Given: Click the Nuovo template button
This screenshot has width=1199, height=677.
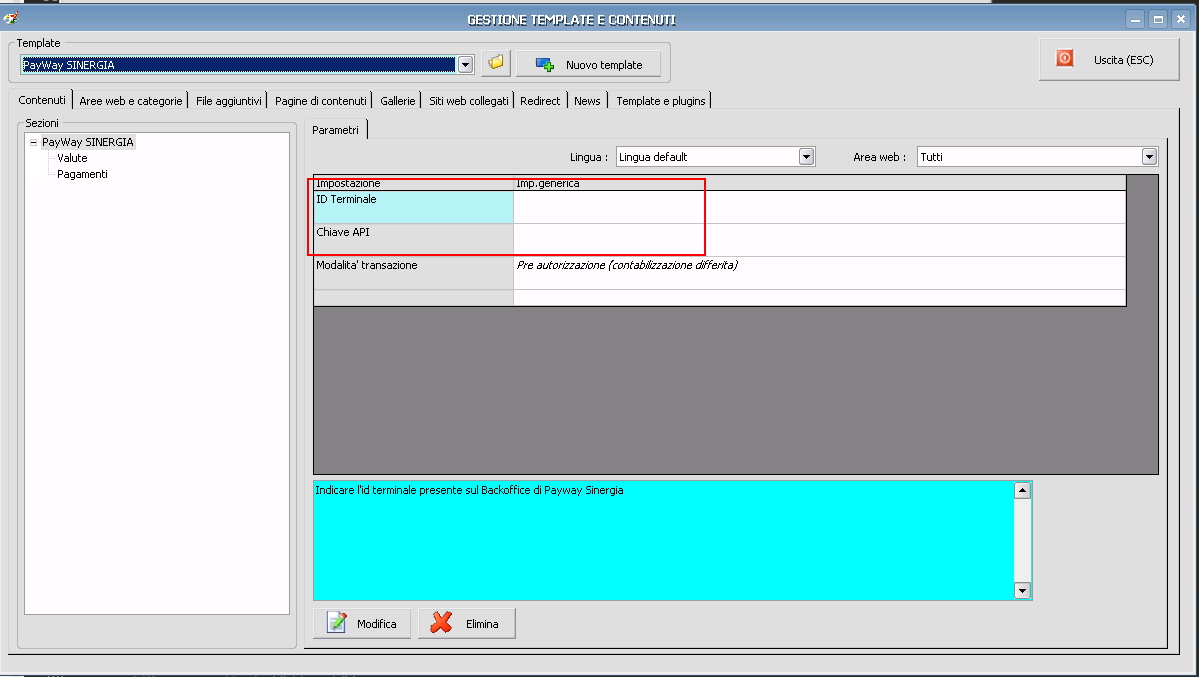Looking at the screenshot, I should (588, 64).
